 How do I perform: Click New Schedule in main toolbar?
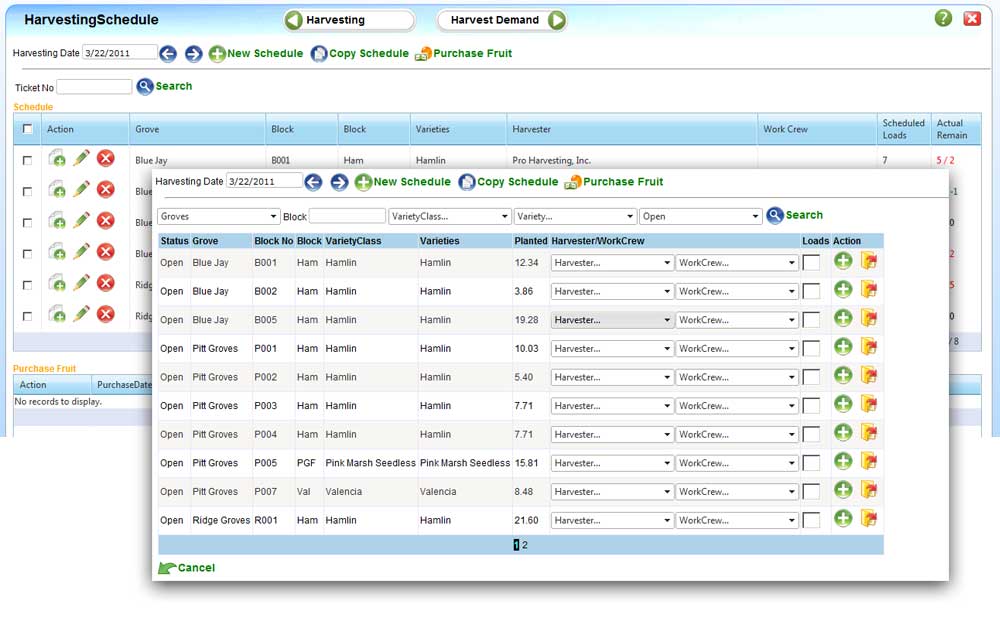256,54
